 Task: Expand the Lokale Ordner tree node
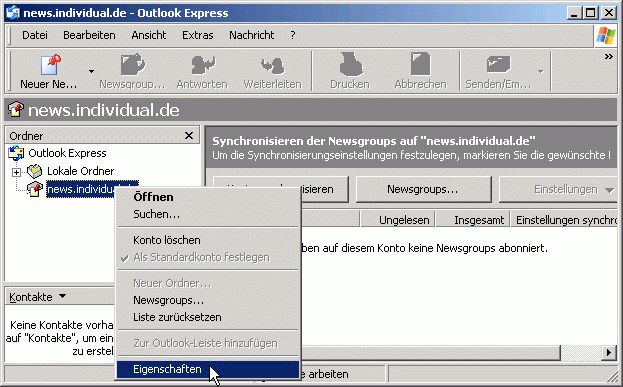click(16, 172)
